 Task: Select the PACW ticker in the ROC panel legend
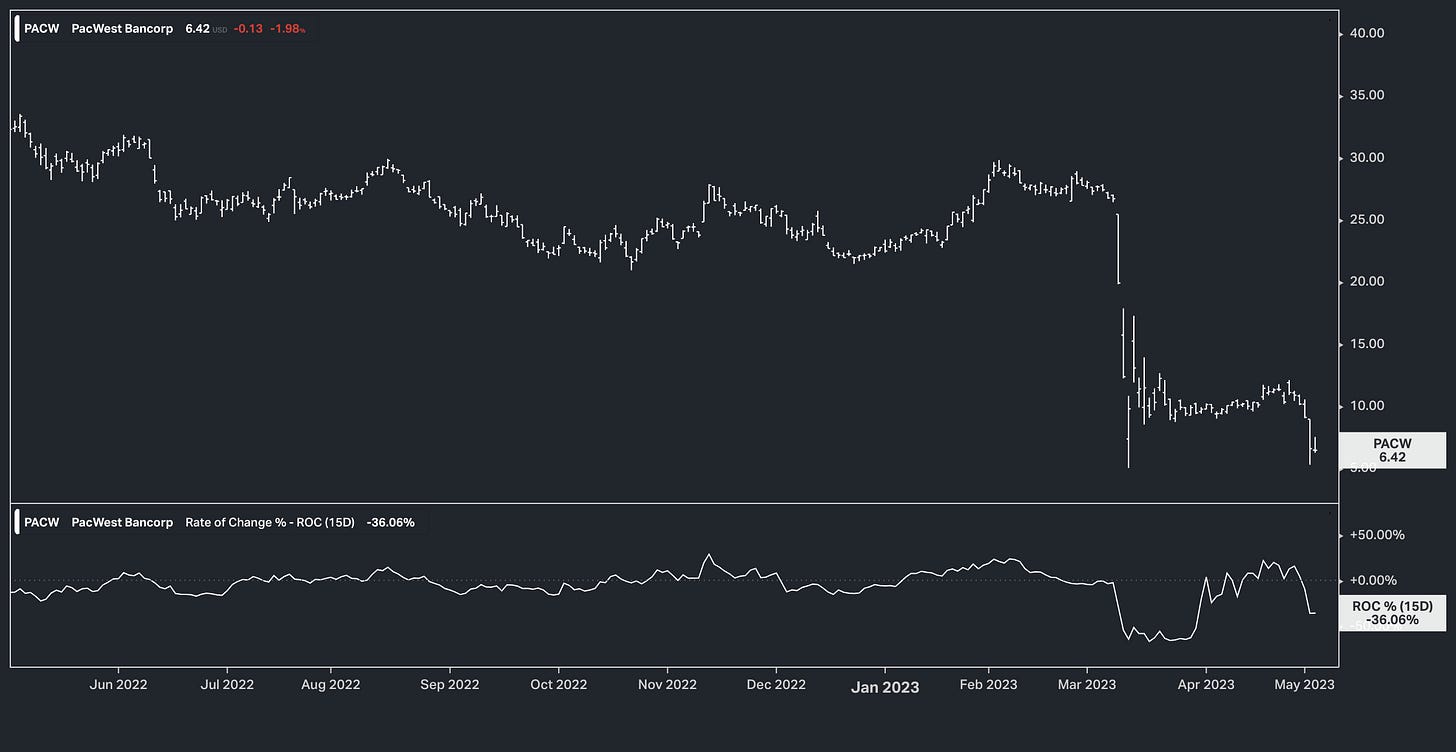pos(42,522)
